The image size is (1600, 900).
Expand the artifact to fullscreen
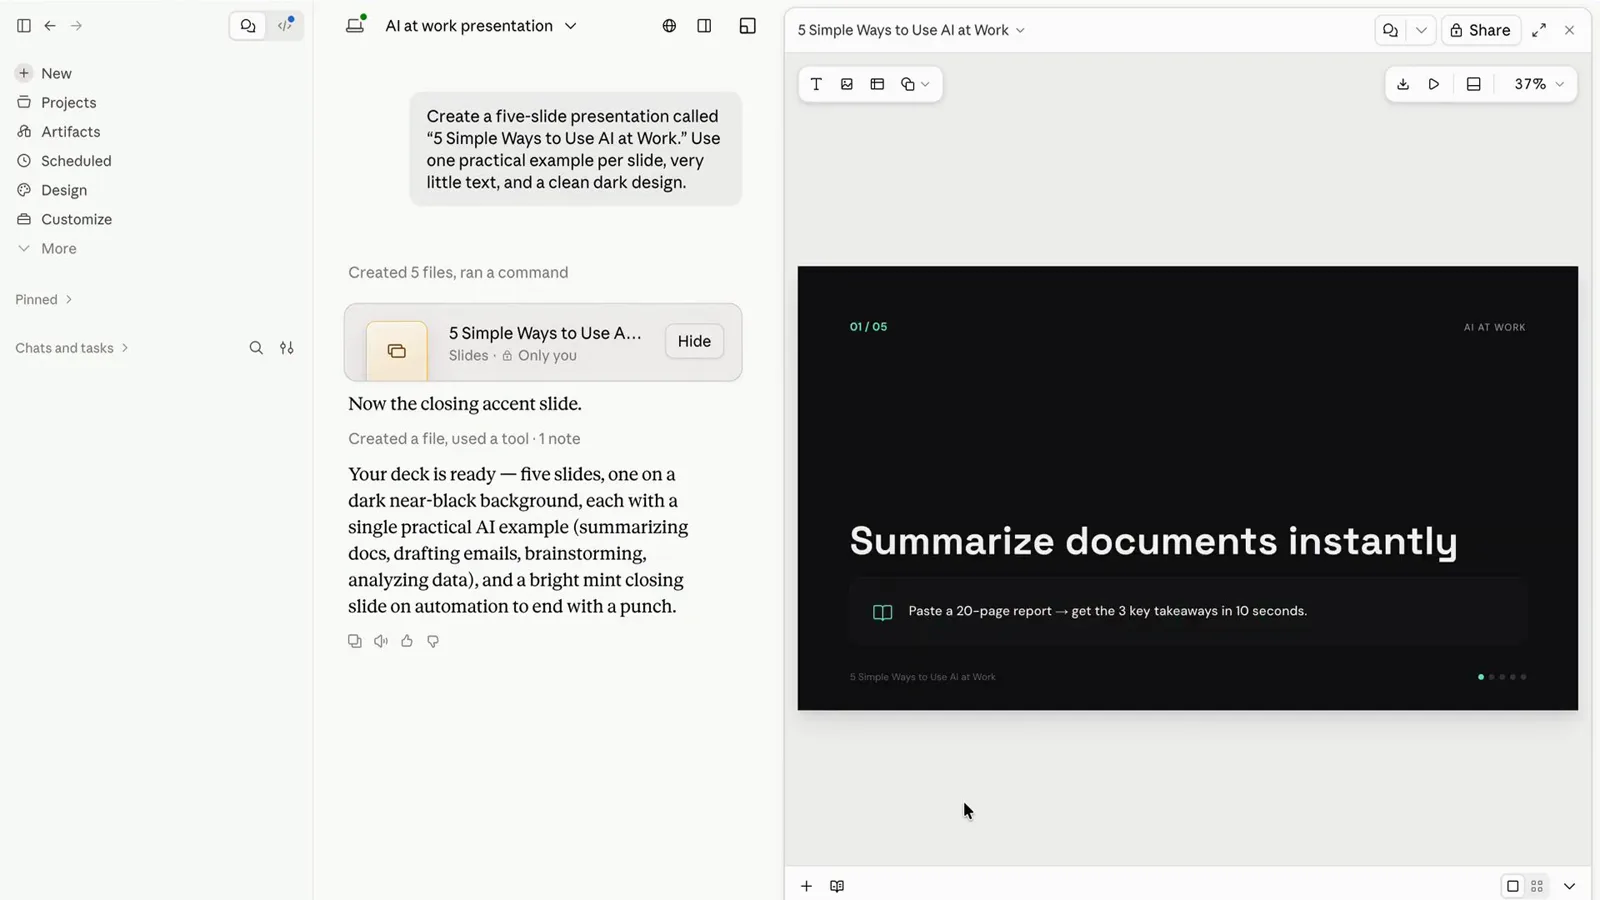coord(1539,30)
